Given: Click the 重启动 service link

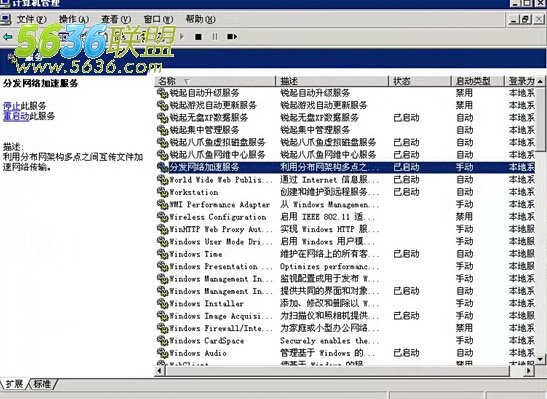Looking at the screenshot, I should [16, 116].
